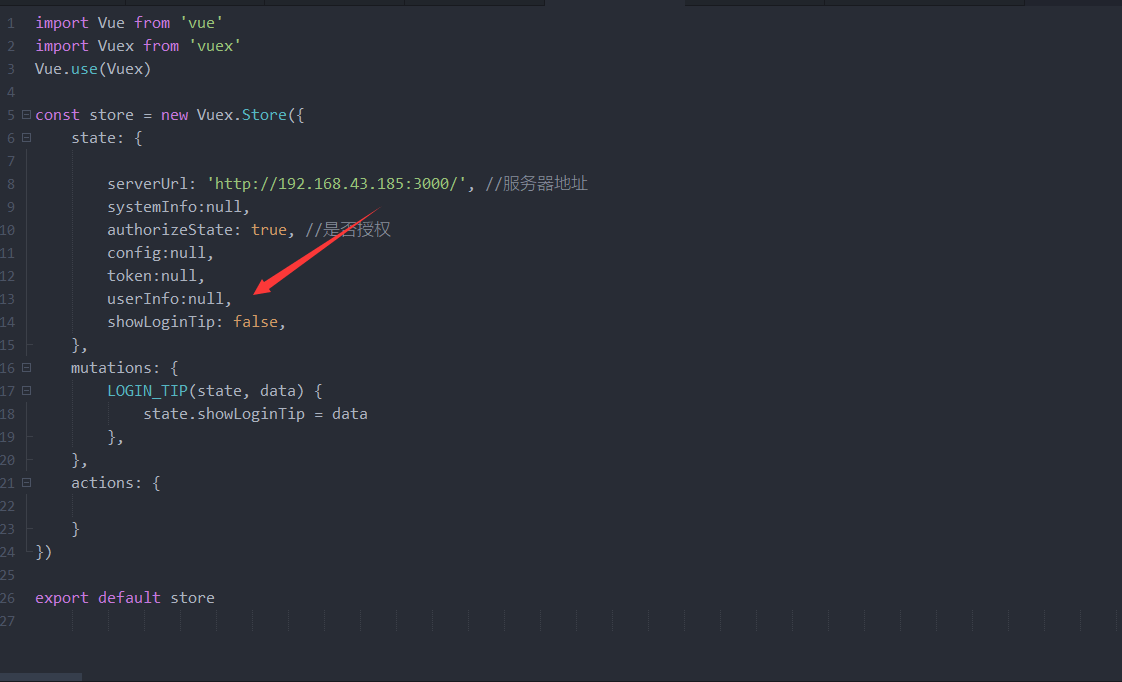The image size is (1122, 682).
Task: Click the 'Store' method in new Vuex.Store
Action: (x=264, y=115)
